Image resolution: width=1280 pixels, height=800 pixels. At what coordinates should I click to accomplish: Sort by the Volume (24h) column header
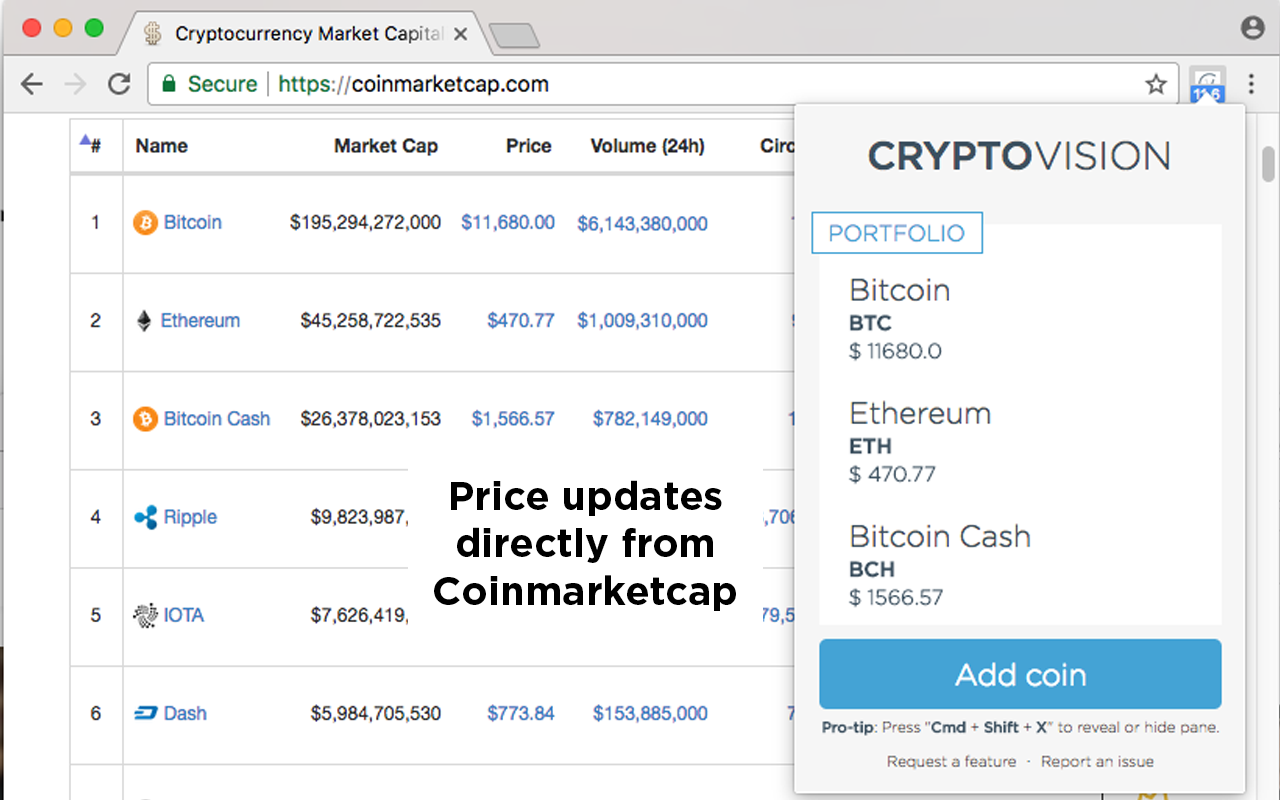(x=647, y=146)
